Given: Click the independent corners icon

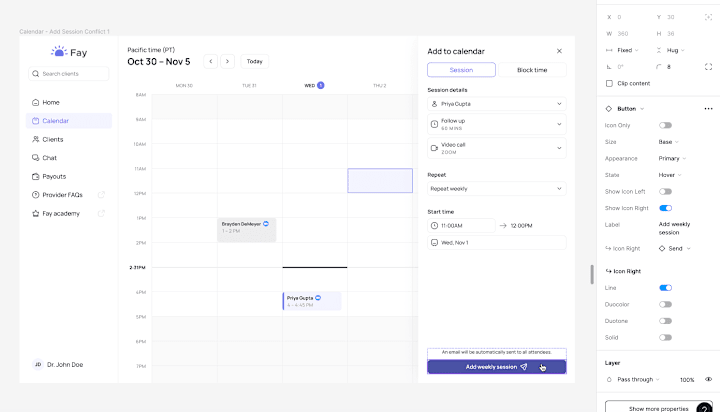Looking at the screenshot, I should (708, 67).
